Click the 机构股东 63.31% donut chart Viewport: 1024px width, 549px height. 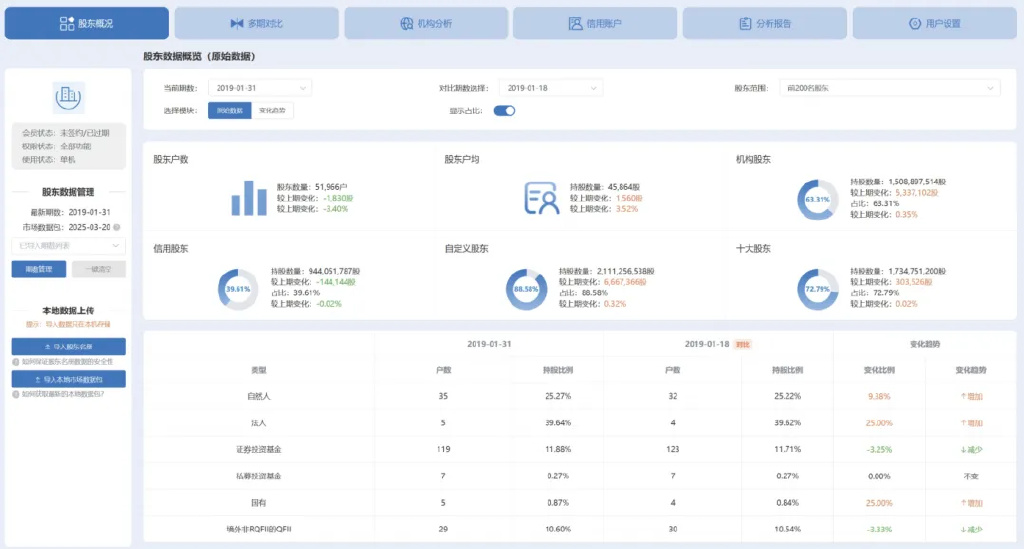[817, 199]
